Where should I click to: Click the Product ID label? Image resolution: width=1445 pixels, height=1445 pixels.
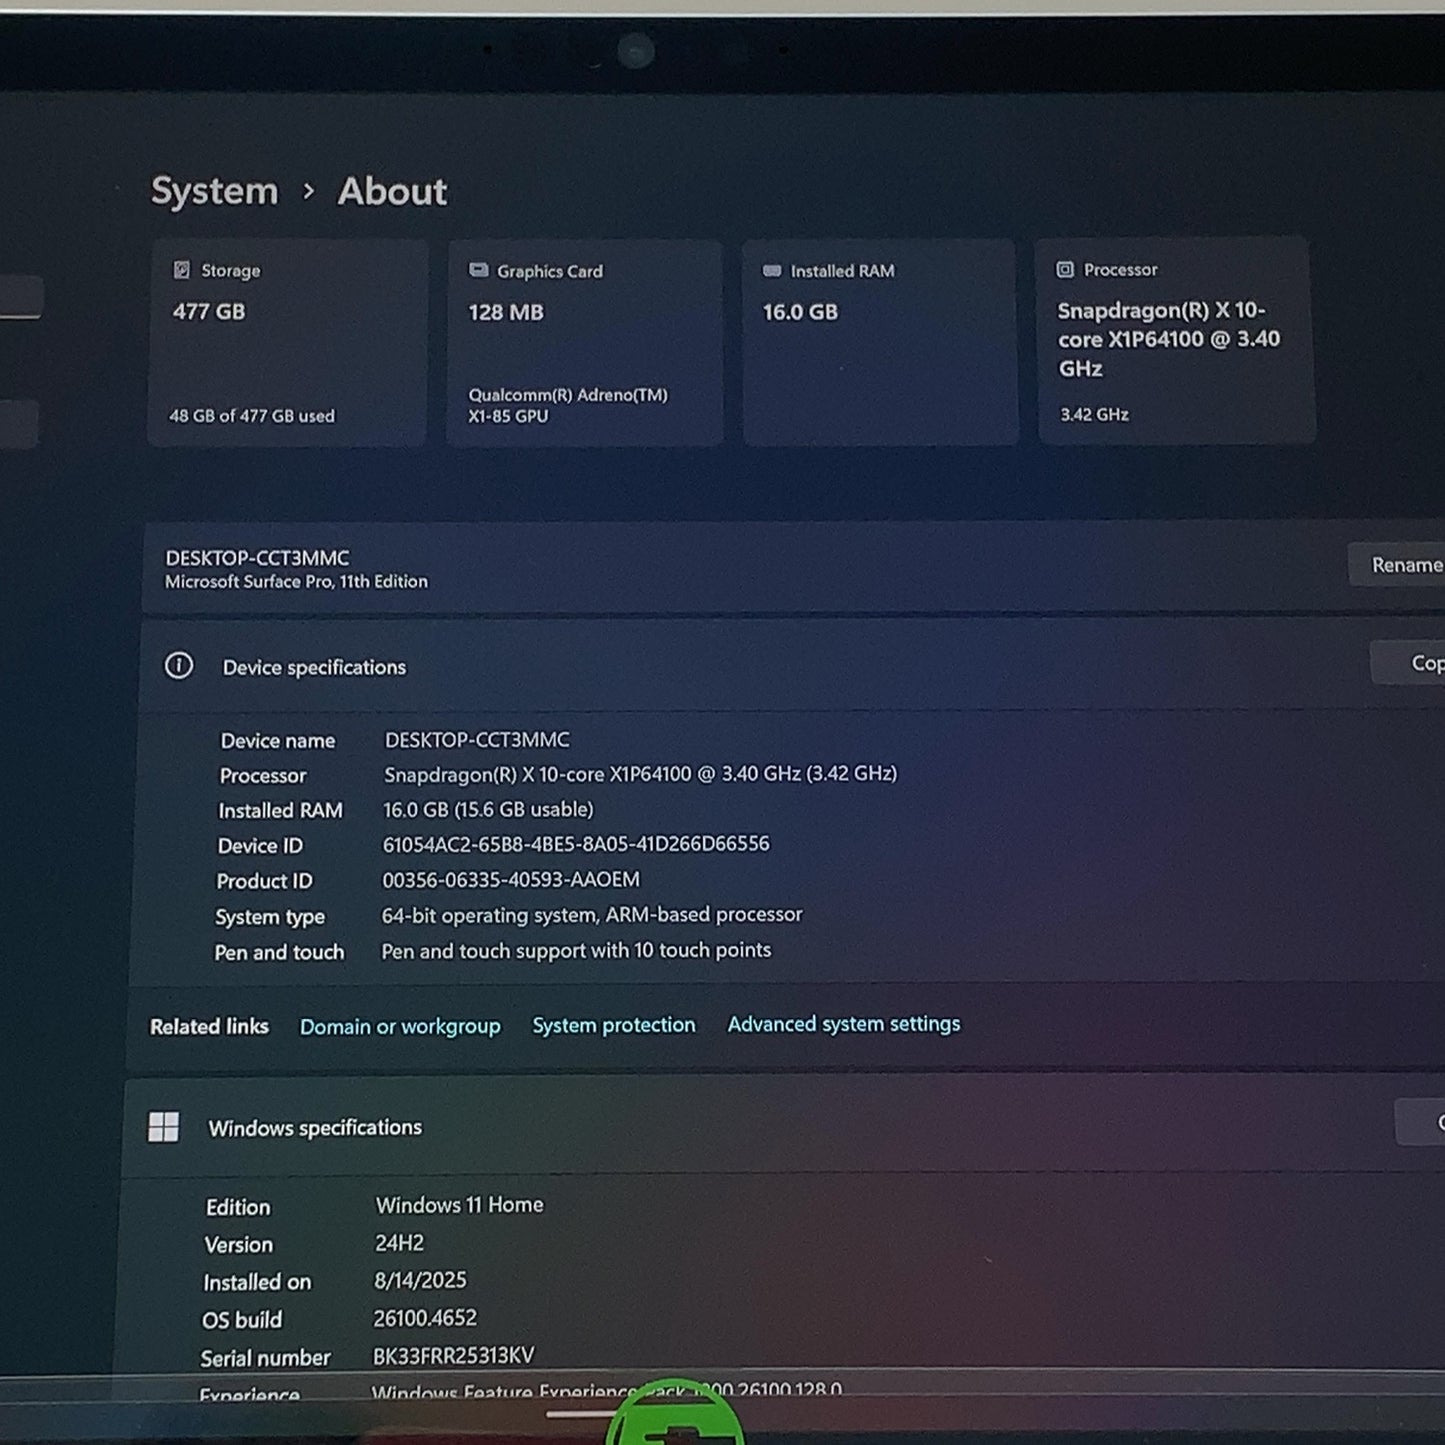pos(264,881)
